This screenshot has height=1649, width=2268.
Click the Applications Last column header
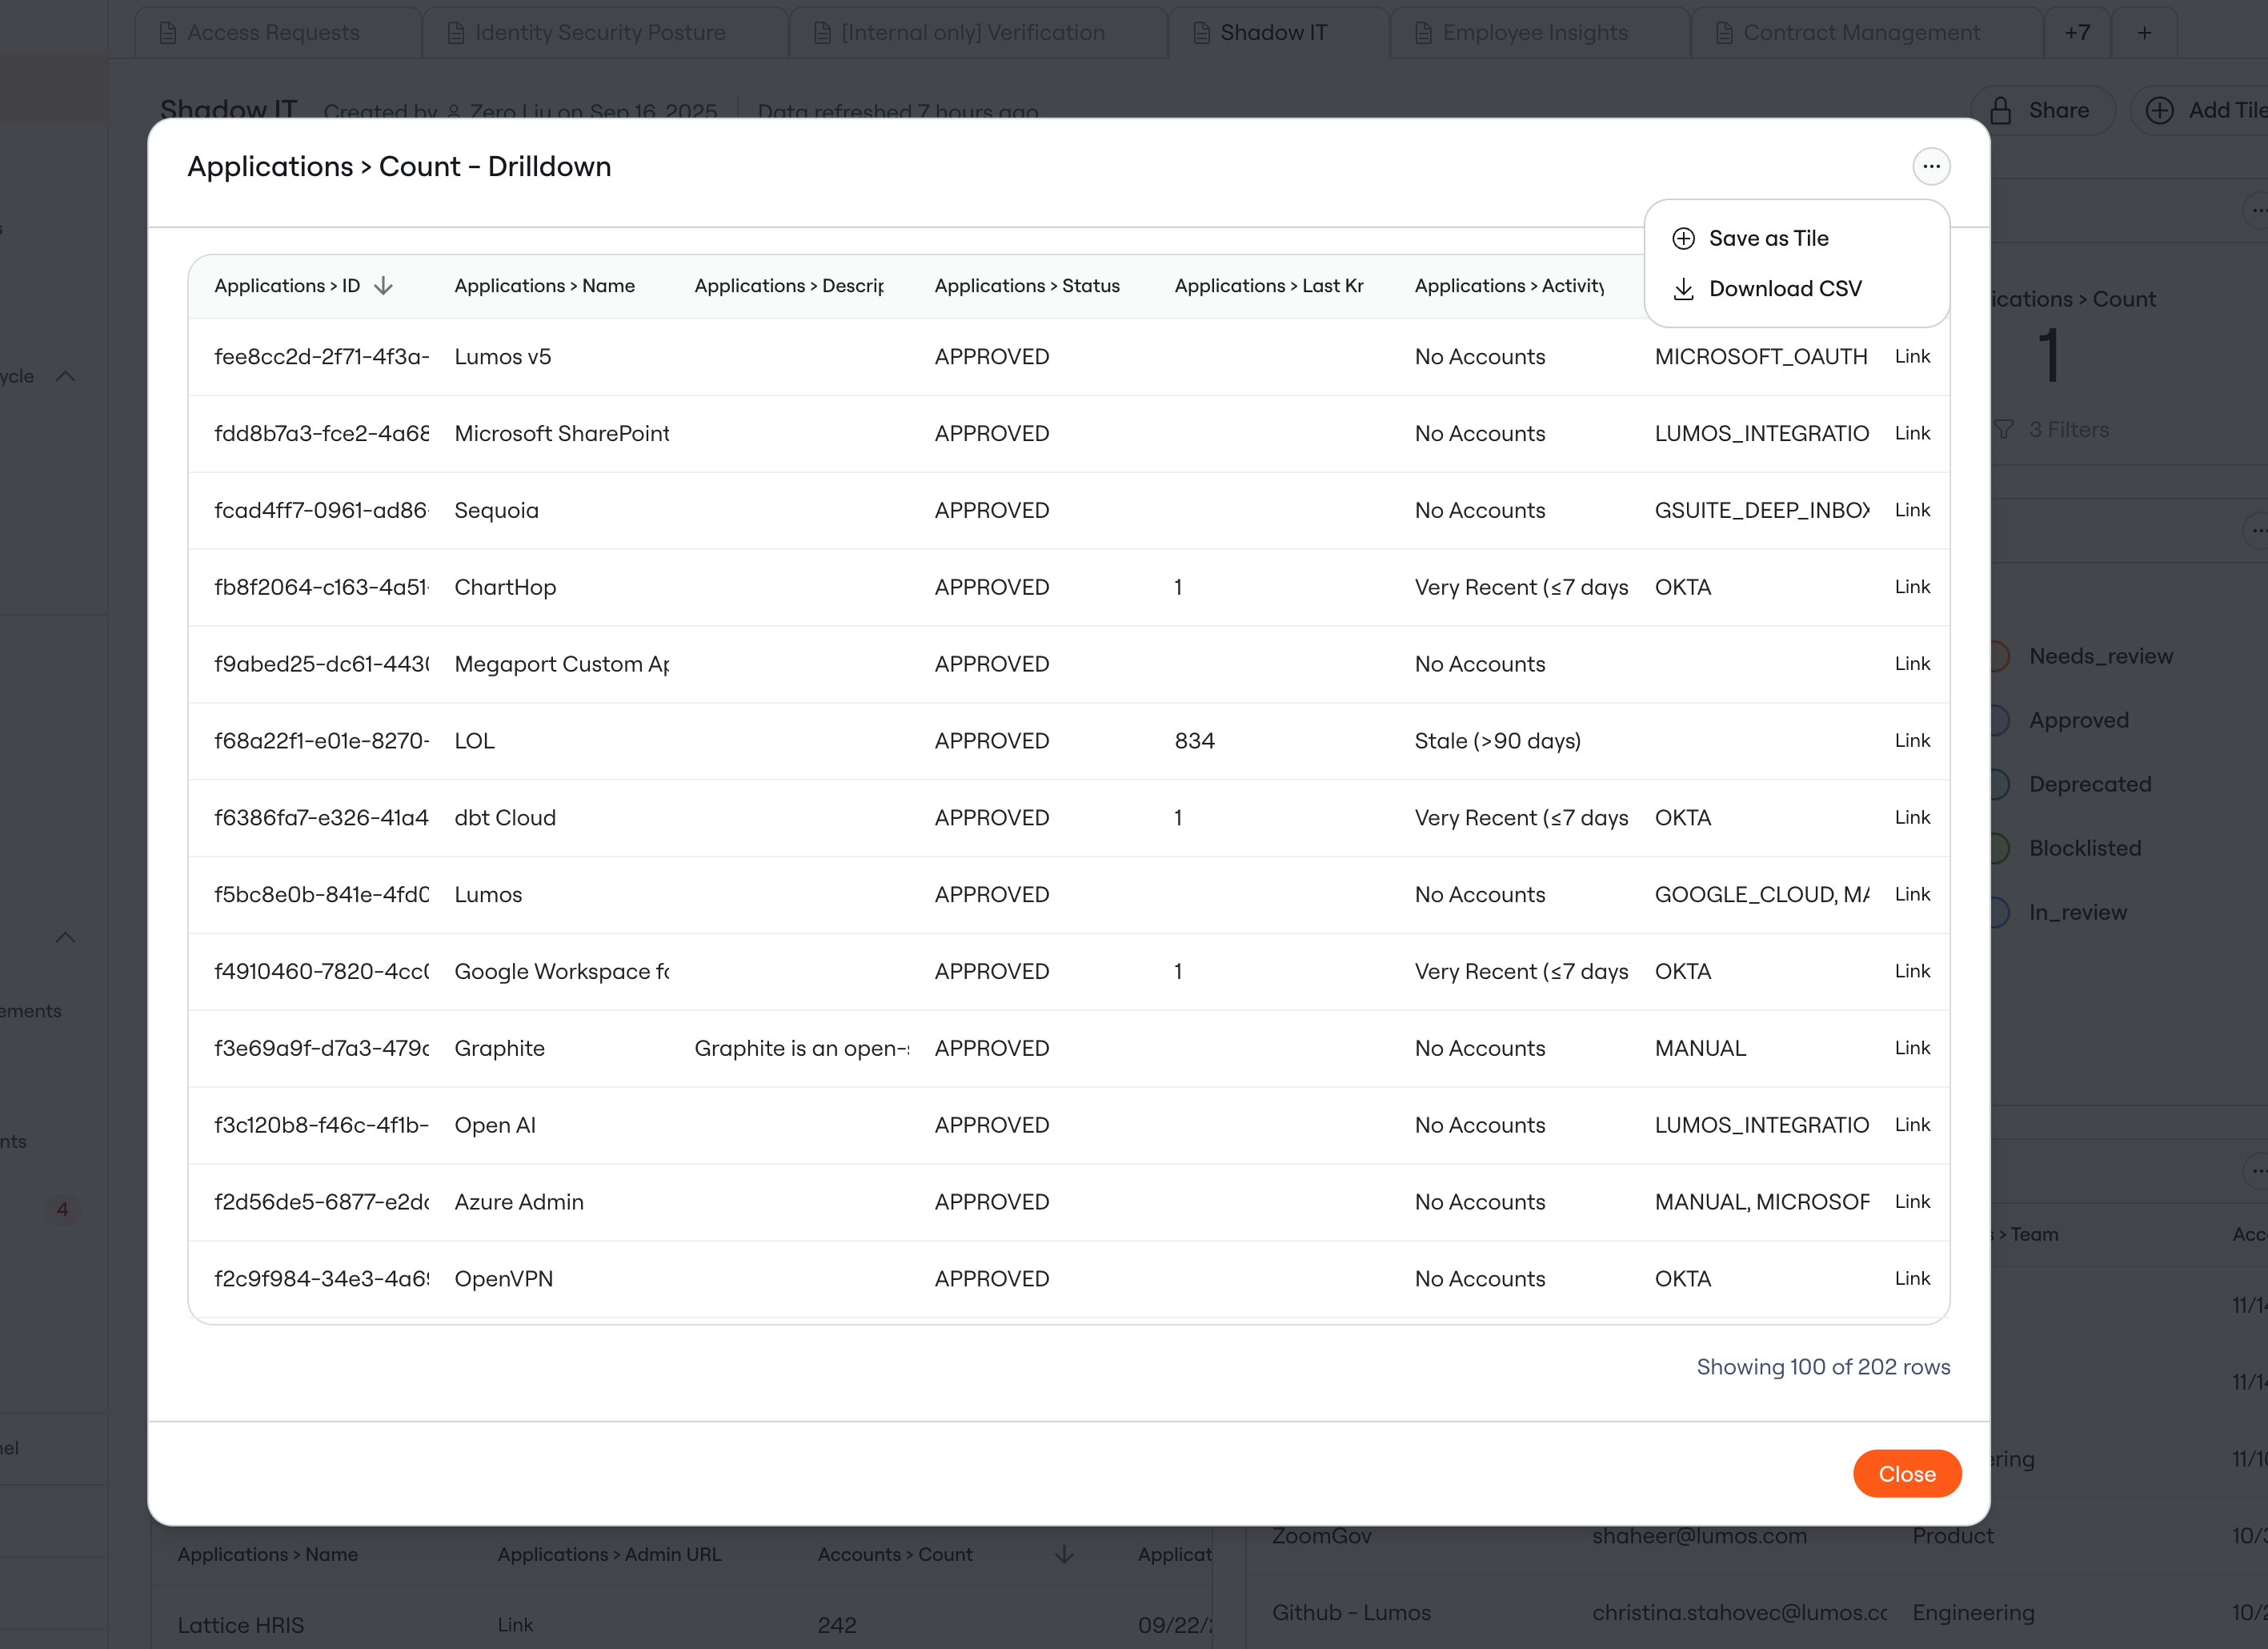point(1268,286)
